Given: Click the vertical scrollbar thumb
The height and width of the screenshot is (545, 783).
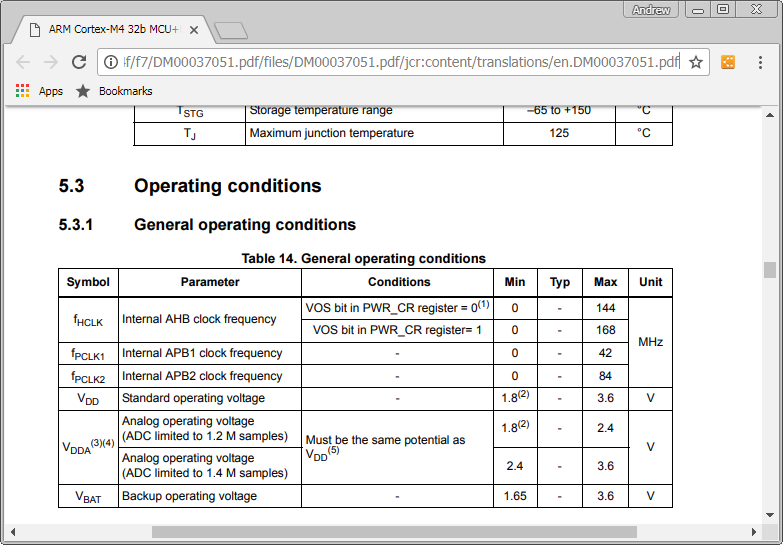Looking at the screenshot, I should pos(770,270).
